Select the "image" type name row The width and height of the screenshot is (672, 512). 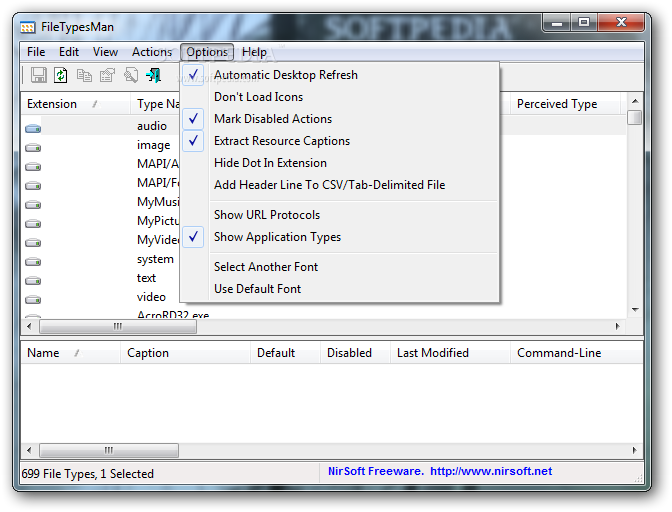153,145
